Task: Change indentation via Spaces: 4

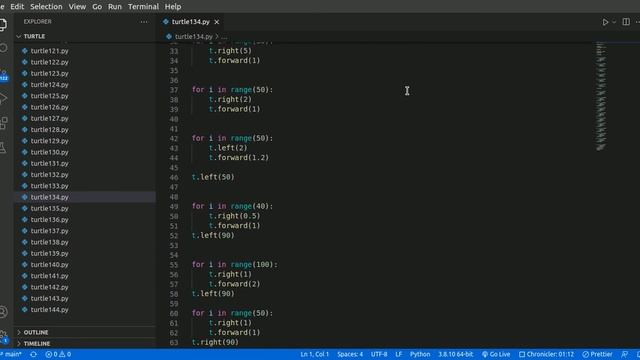Action: point(350,354)
